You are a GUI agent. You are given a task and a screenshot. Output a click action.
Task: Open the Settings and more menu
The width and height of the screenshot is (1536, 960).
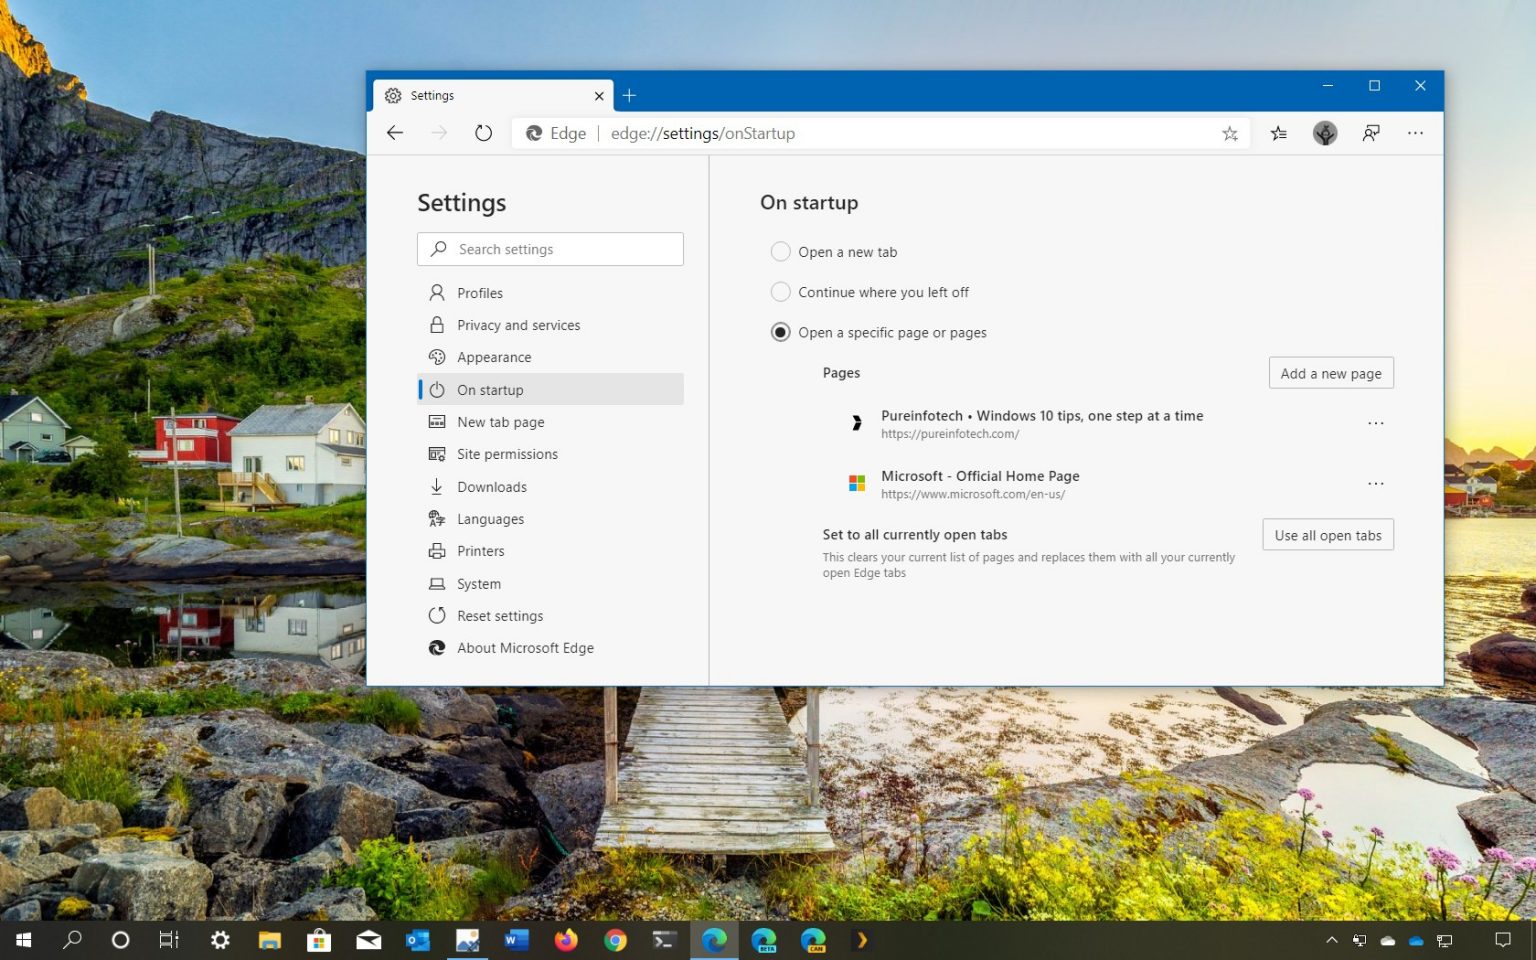pyautogui.click(x=1415, y=133)
